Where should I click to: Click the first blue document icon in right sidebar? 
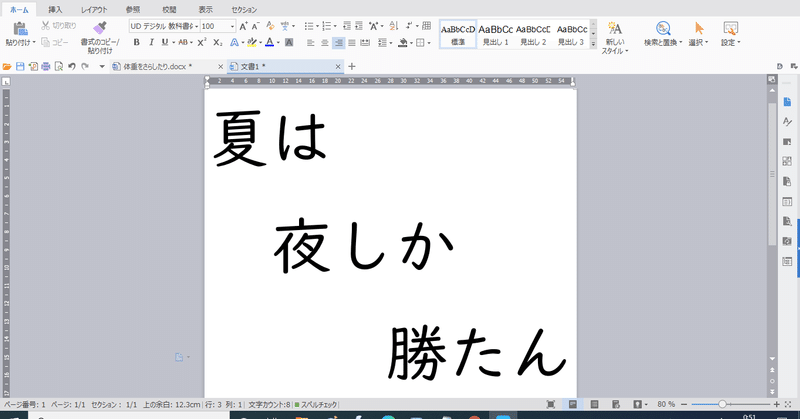point(787,102)
